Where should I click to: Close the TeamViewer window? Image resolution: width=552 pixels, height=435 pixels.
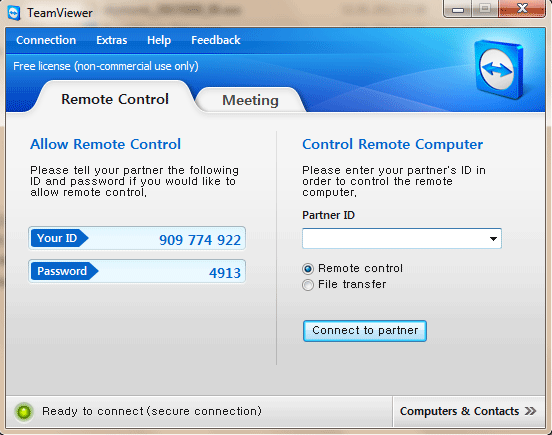[x=522, y=8]
